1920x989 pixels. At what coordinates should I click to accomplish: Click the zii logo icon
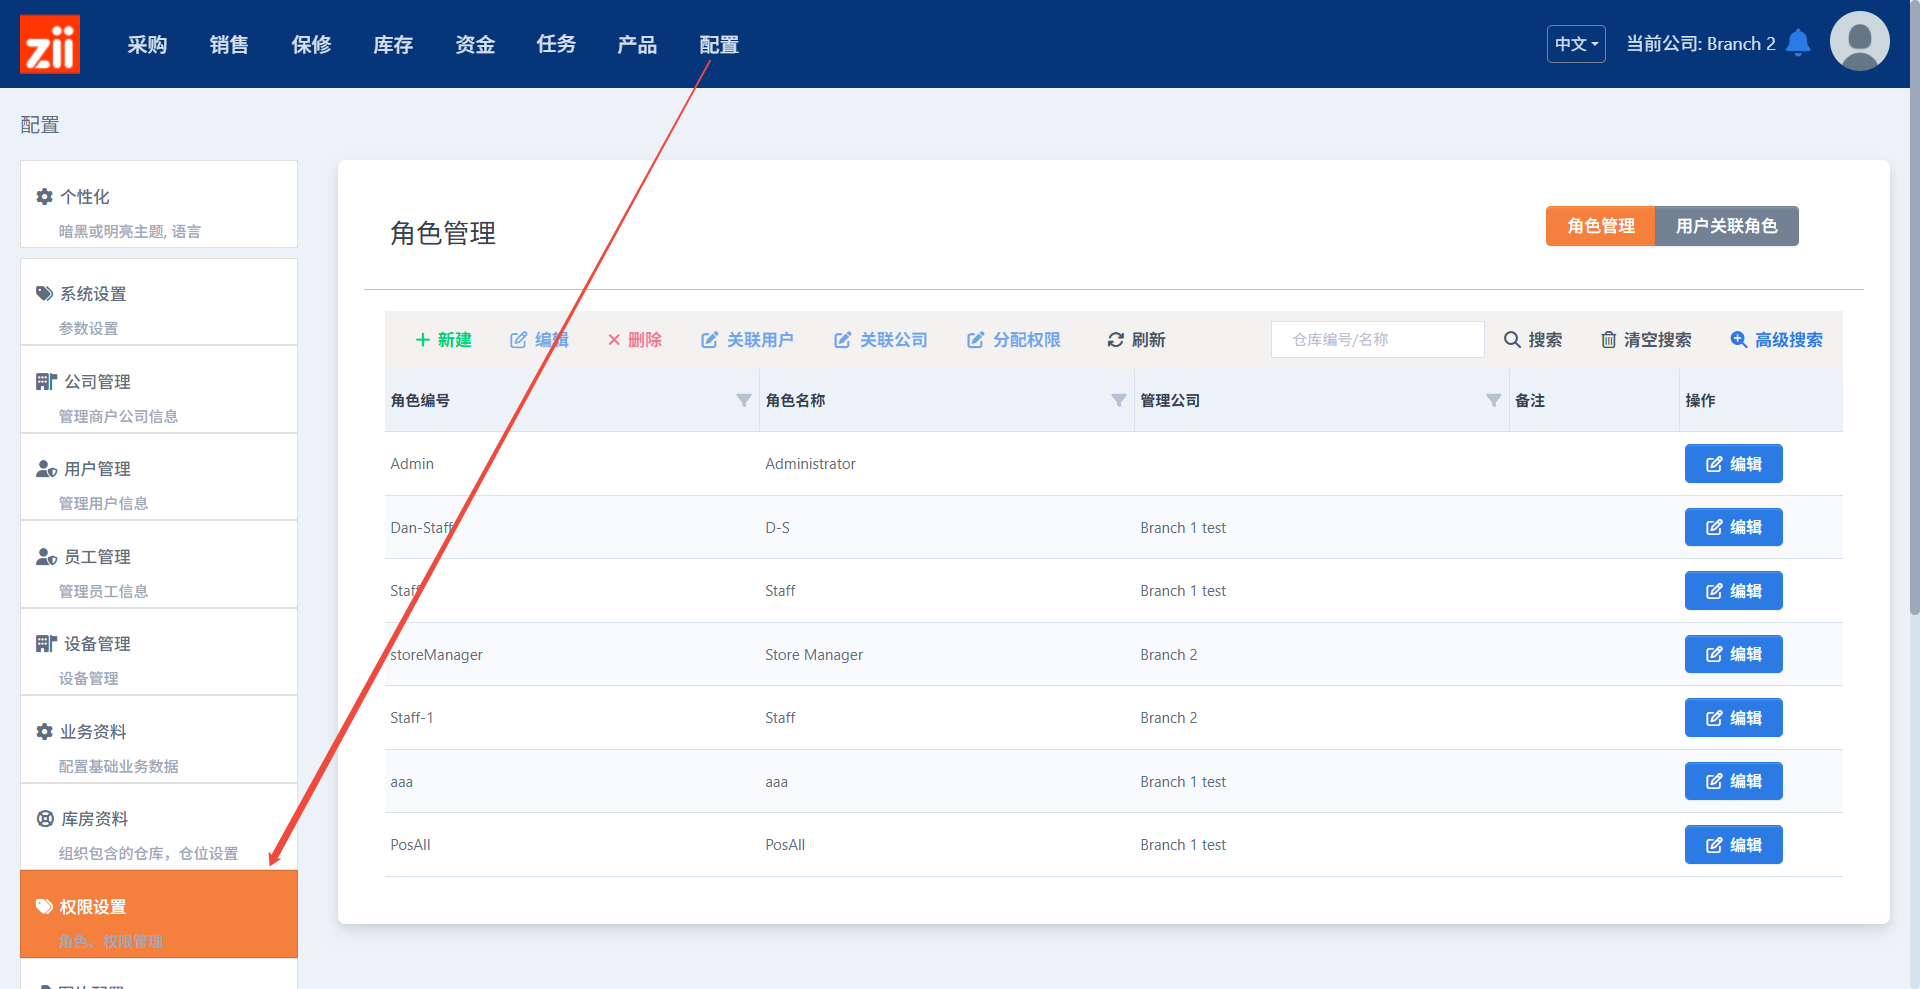click(x=50, y=44)
